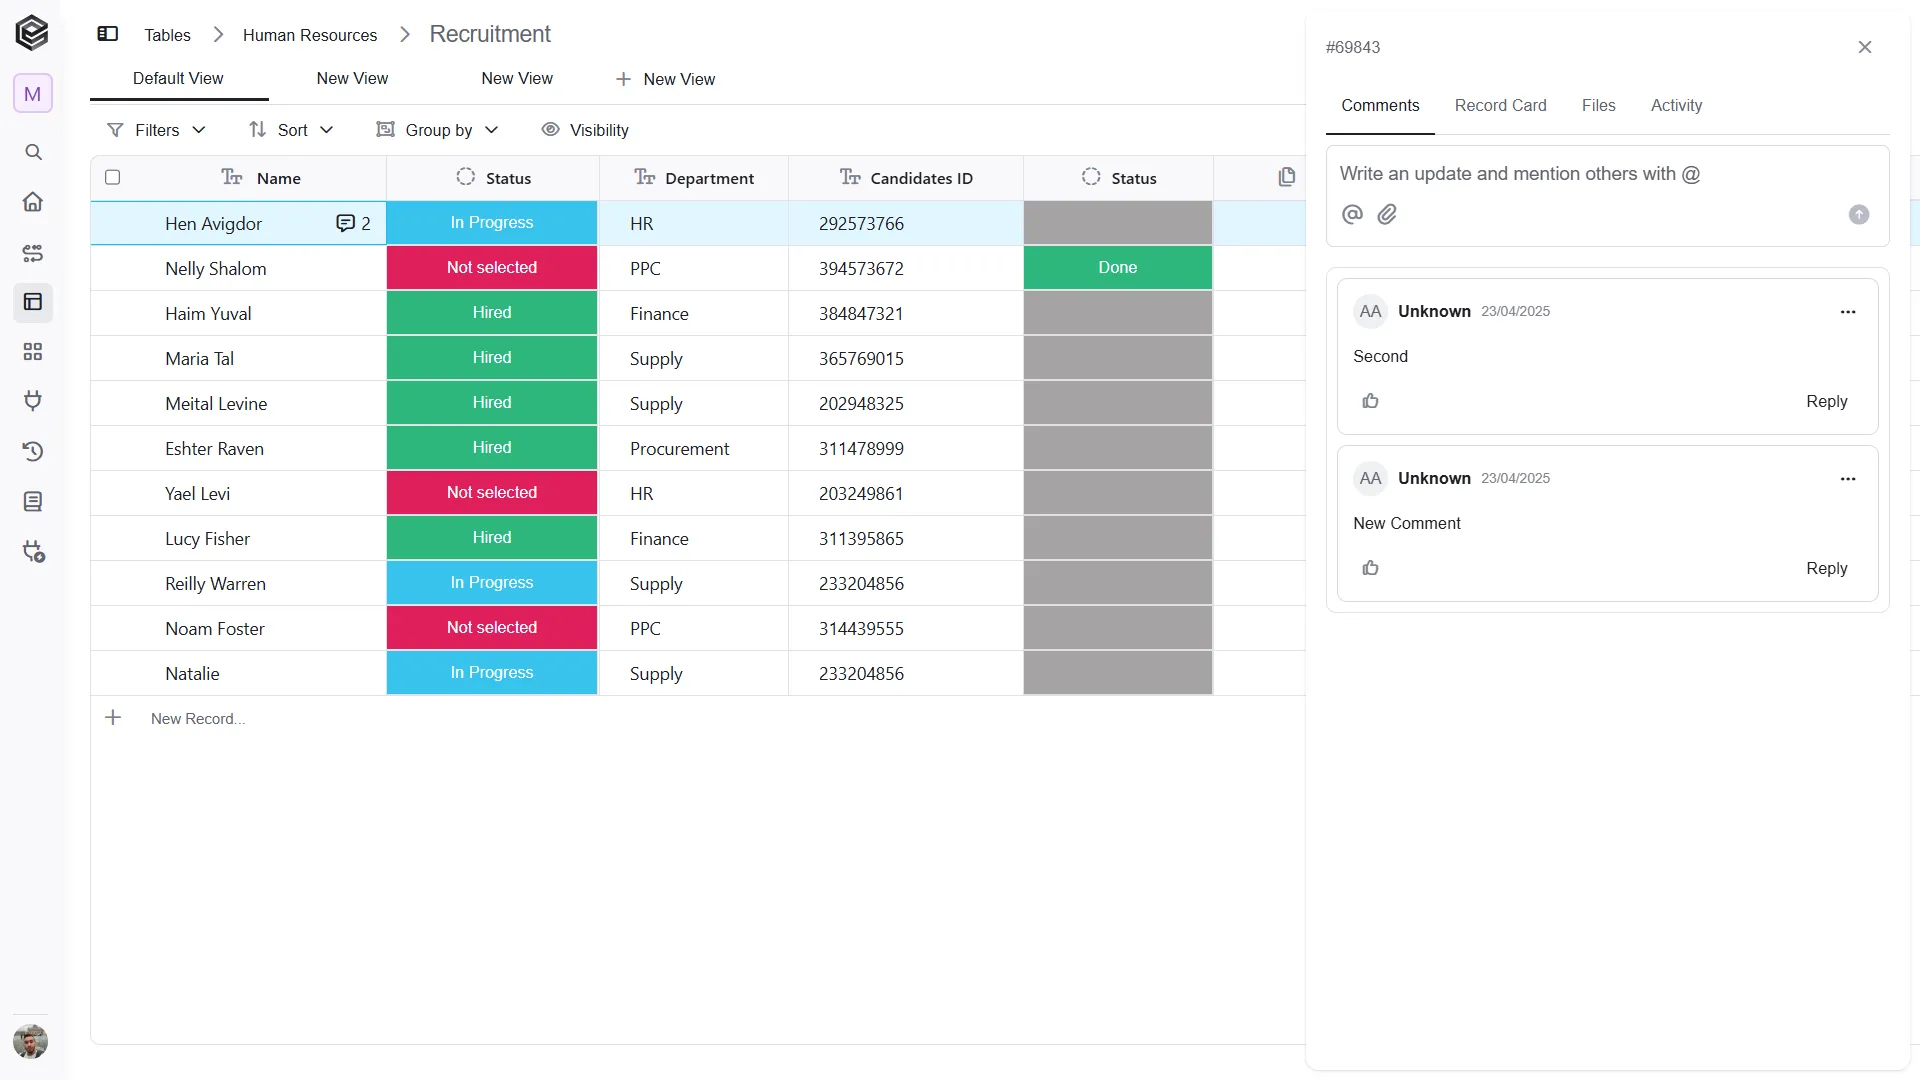The height and width of the screenshot is (1080, 1920).
Task: Click the comment text input field
Action: point(1606,174)
